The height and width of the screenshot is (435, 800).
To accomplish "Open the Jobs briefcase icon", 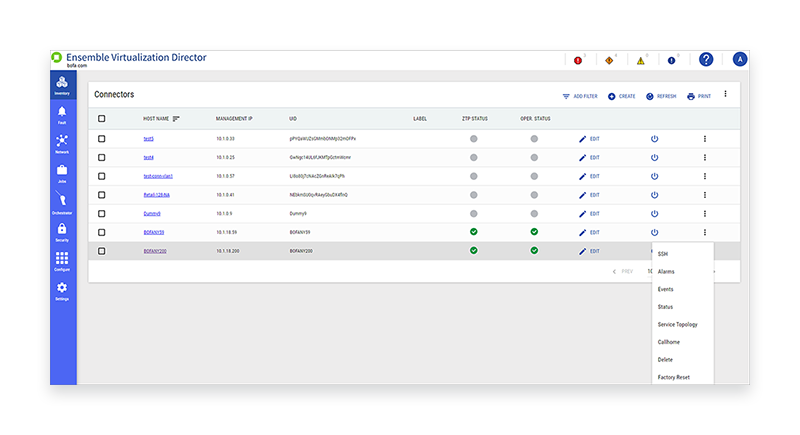I will (x=62, y=172).
